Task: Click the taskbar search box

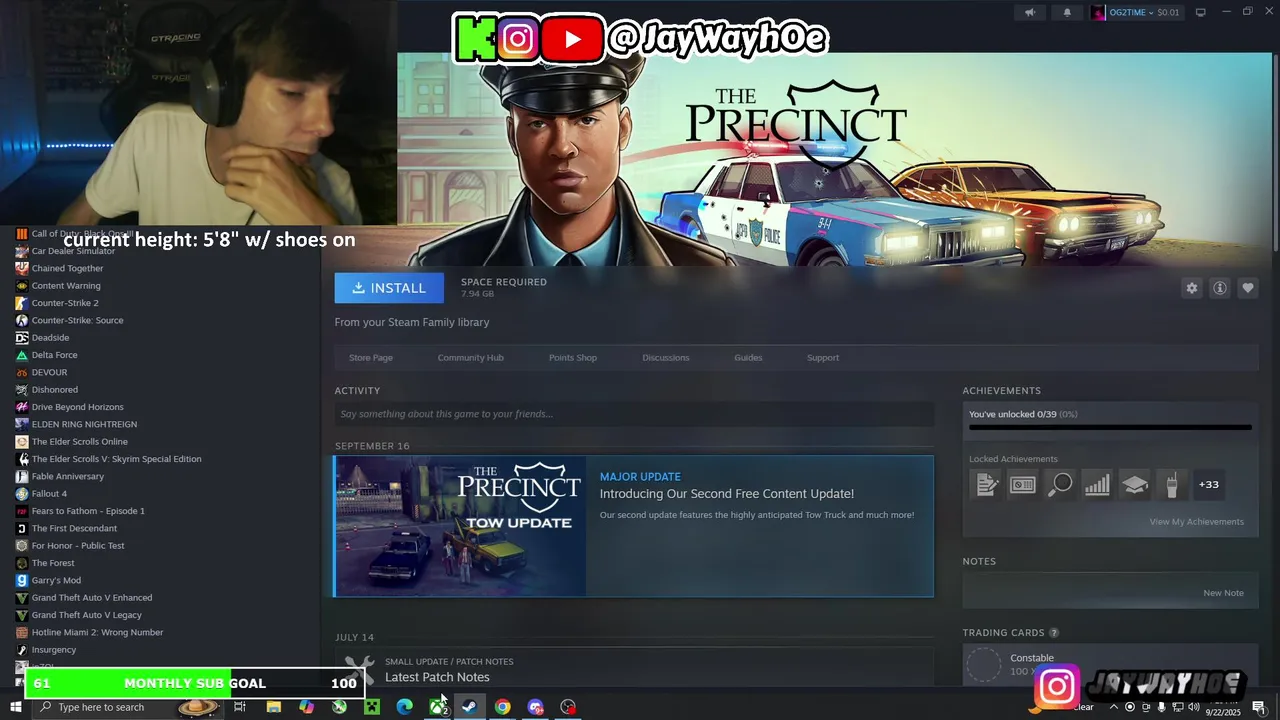Action: point(128,707)
